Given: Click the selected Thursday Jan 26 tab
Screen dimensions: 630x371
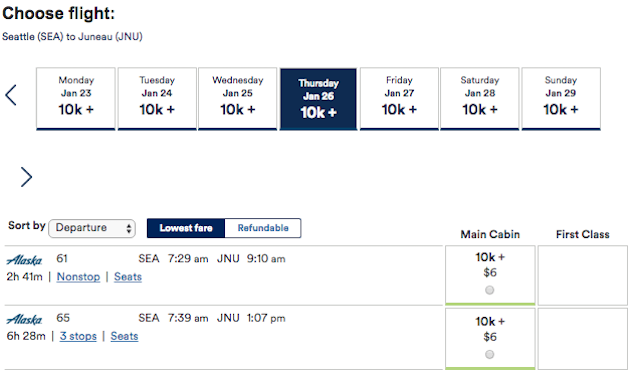Looking at the screenshot, I should 318,99.
